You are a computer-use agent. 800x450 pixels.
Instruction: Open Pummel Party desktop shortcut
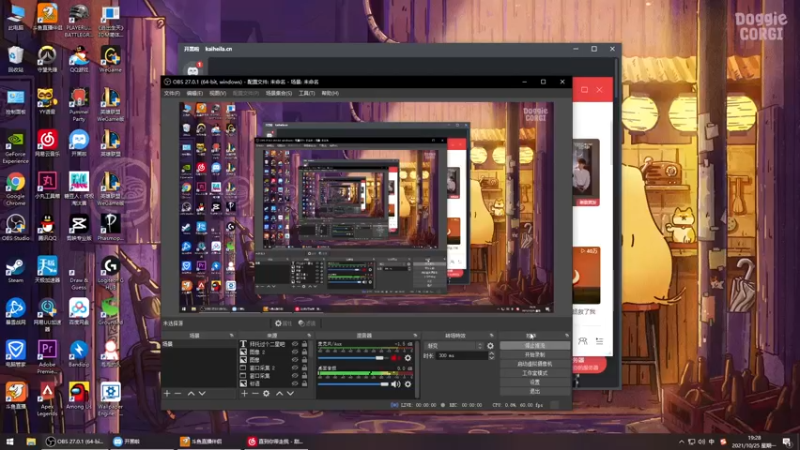tap(79, 105)
